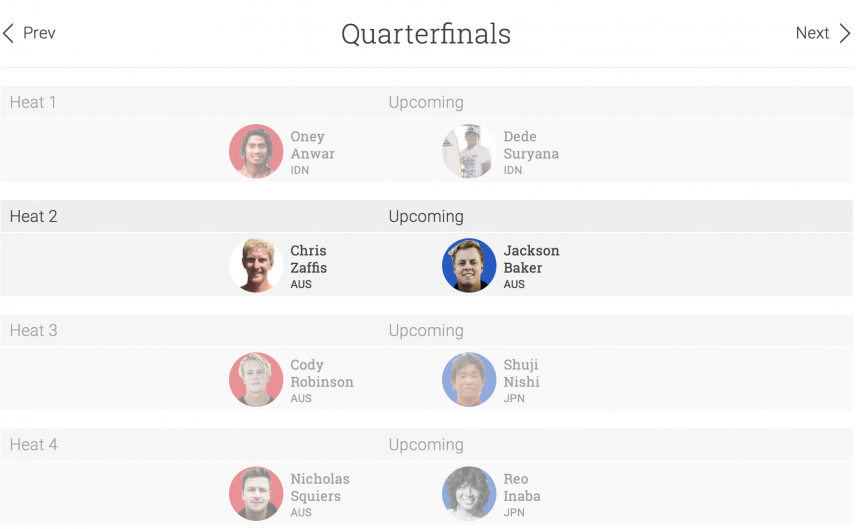Open the Heat 4 header row
Viewport: 856px width, 529px height.
[426, 444]
